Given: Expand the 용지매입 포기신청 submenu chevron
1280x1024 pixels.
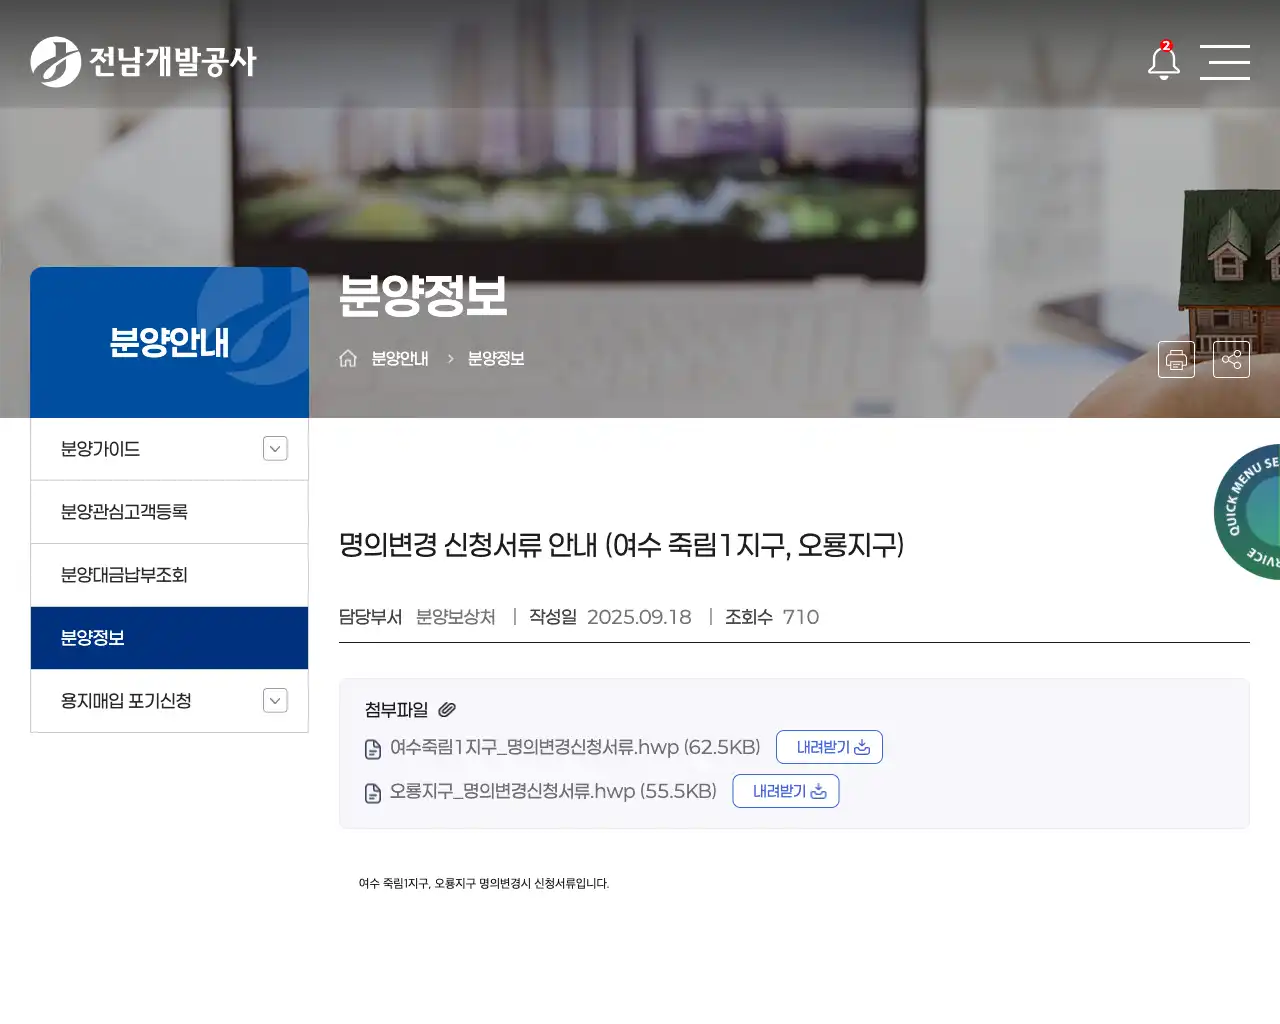Looking at the screenshot, I should coord(275,701).
